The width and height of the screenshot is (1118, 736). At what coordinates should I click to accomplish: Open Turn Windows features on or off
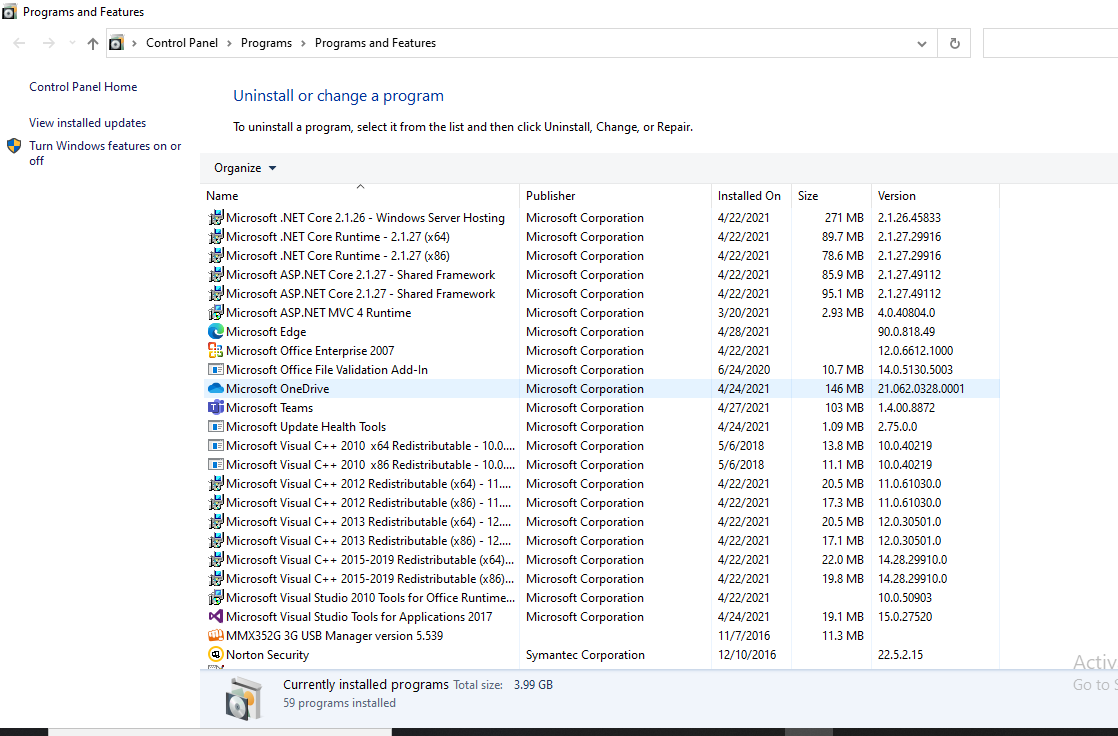(x=105, y=153)
